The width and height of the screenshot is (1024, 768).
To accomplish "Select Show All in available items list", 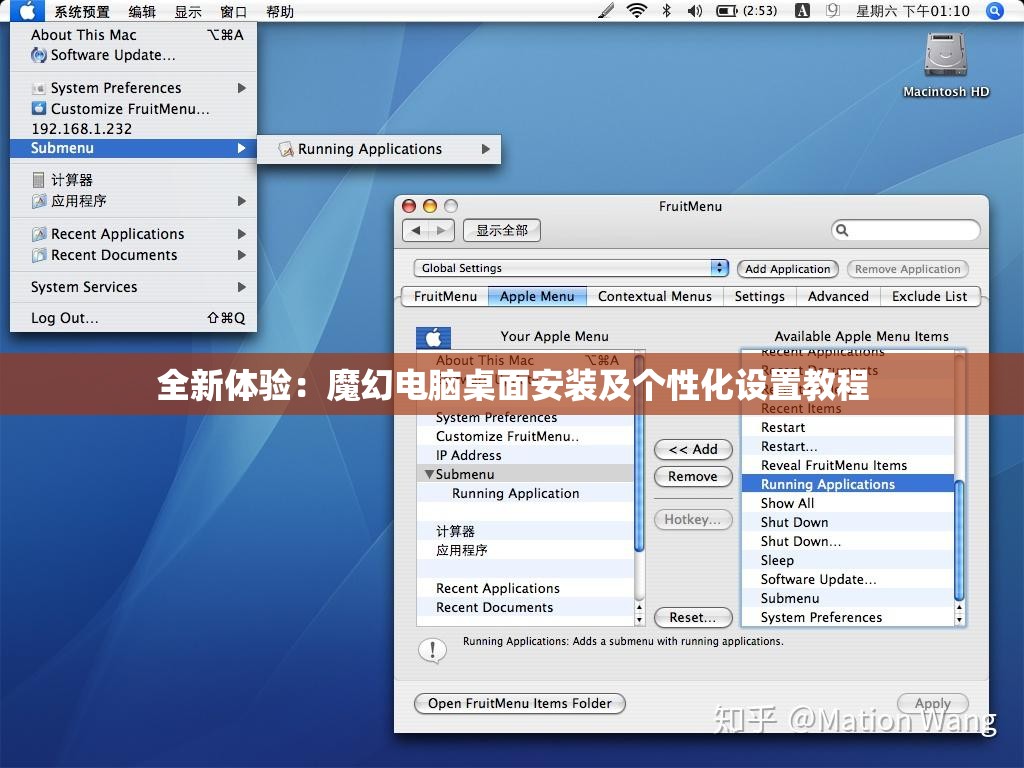I will [848, 503].
